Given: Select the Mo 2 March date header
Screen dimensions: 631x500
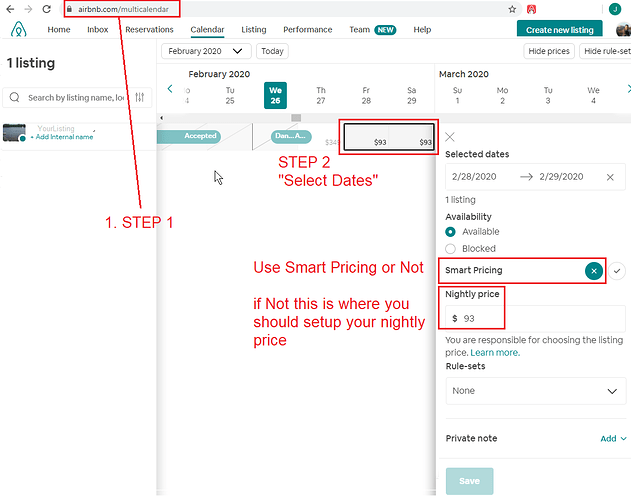Looking at the screenshot, I should [502, 95].
